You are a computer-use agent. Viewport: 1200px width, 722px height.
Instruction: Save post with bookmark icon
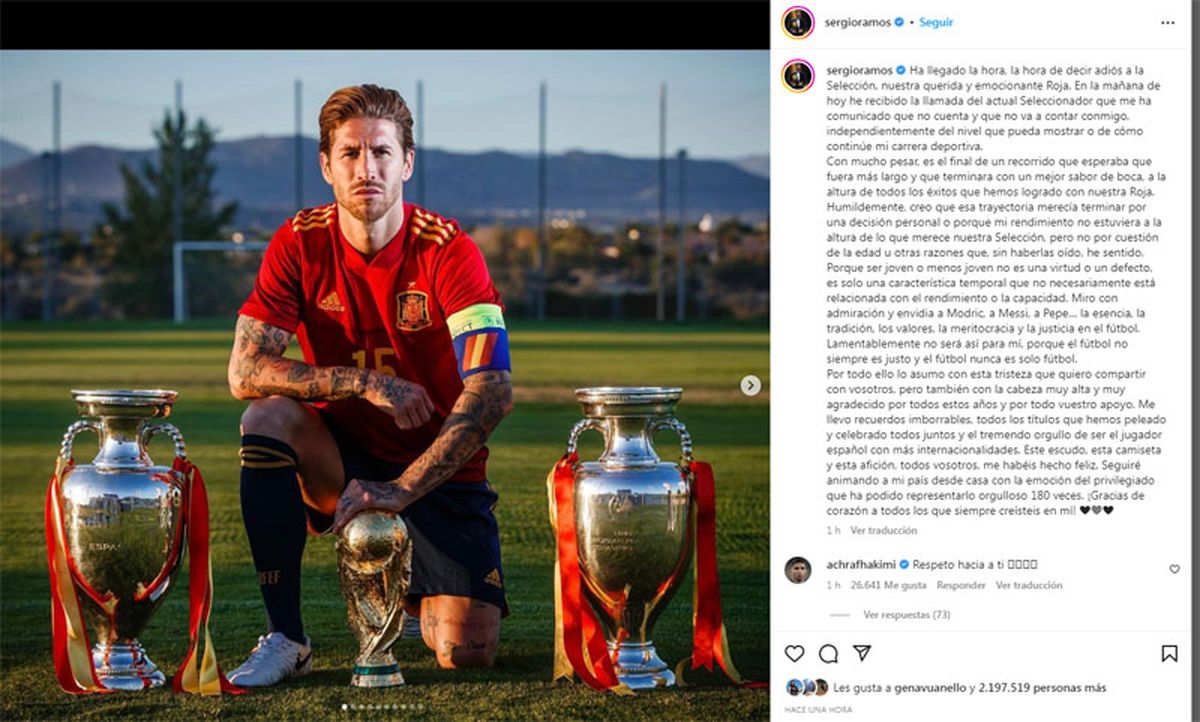pyautogui.click(x=1169, y=653)
